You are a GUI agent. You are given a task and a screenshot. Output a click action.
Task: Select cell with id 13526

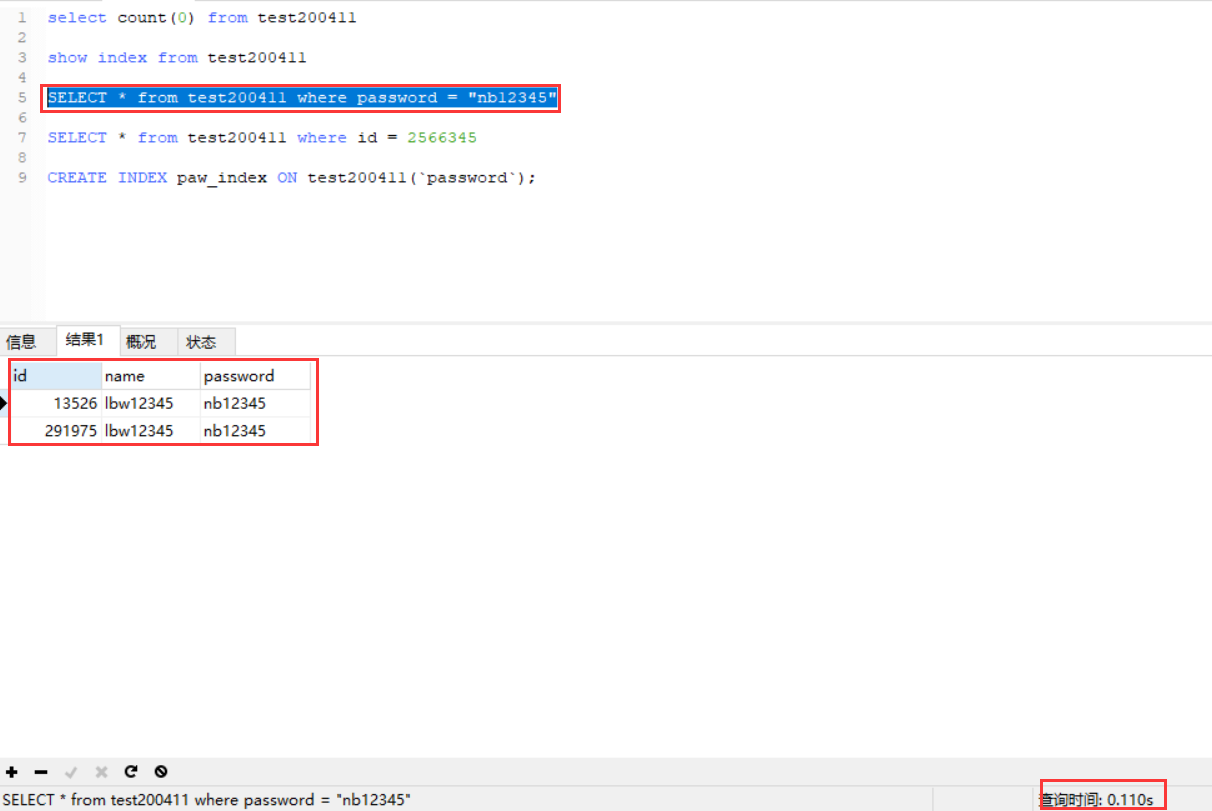coord(56,404)
